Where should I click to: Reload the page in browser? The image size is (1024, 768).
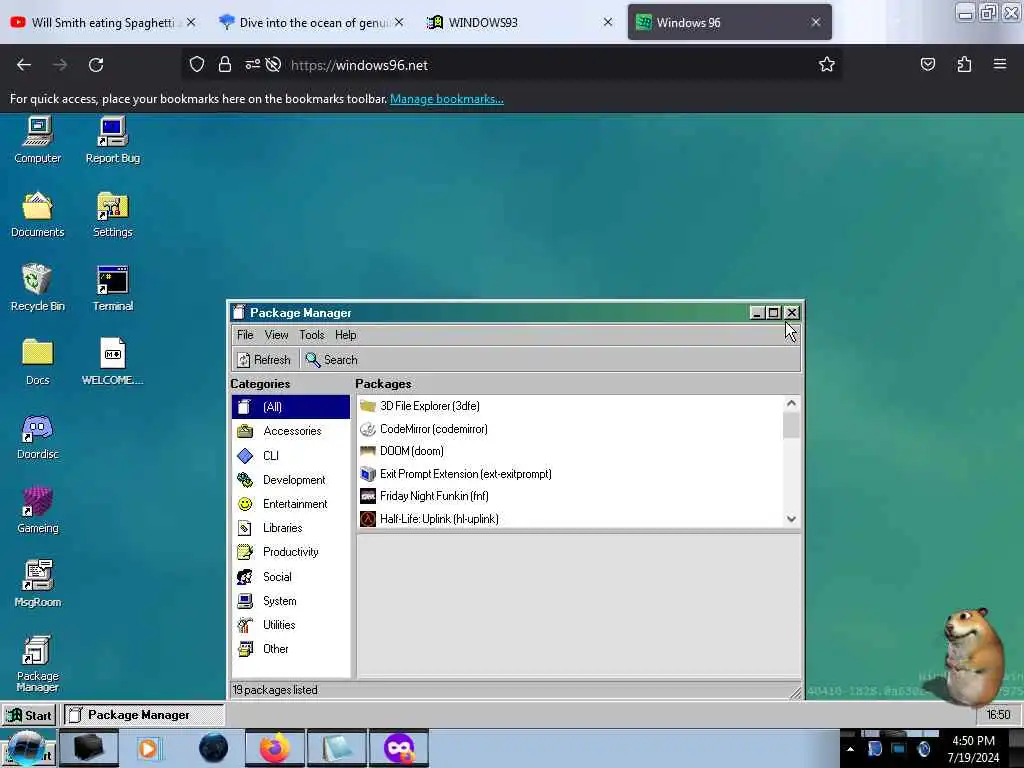(96, 65)
